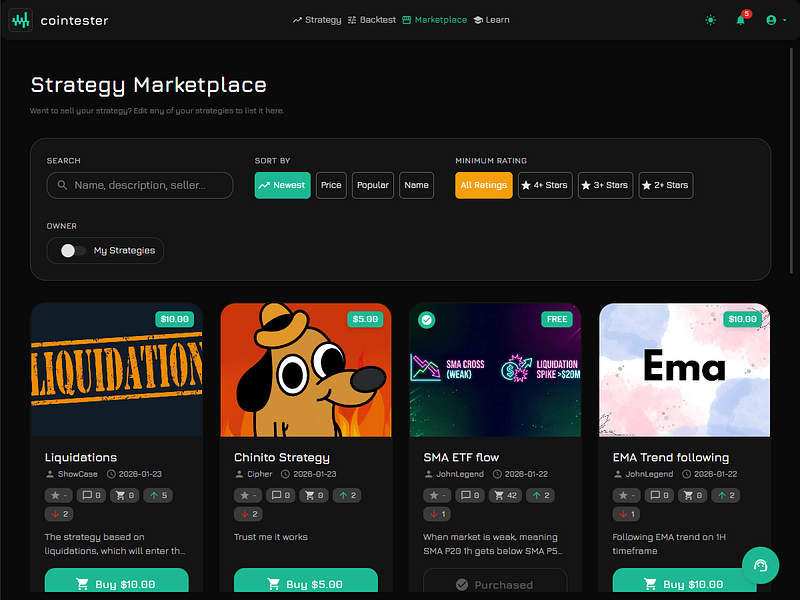Upvote the Chinito Strategy
The image size is (800, 600).
(x=347, y=495)
